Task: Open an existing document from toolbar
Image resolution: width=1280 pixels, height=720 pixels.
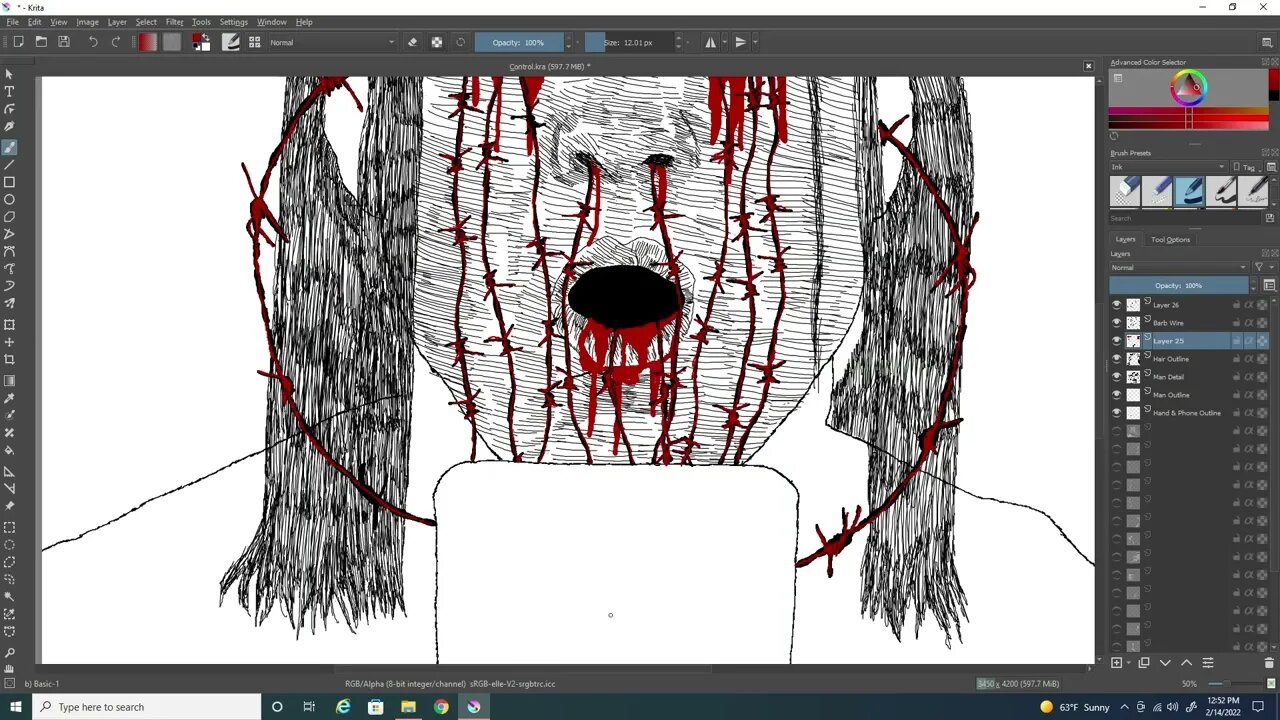Action: tap(41, 42)
